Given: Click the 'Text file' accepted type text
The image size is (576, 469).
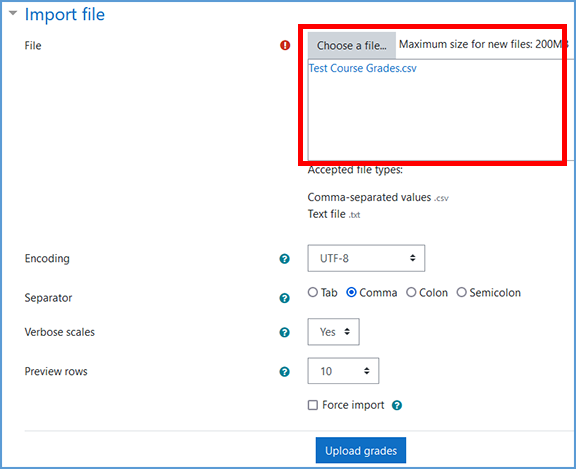Looking at the screenshot, I should tap(327, 214).
